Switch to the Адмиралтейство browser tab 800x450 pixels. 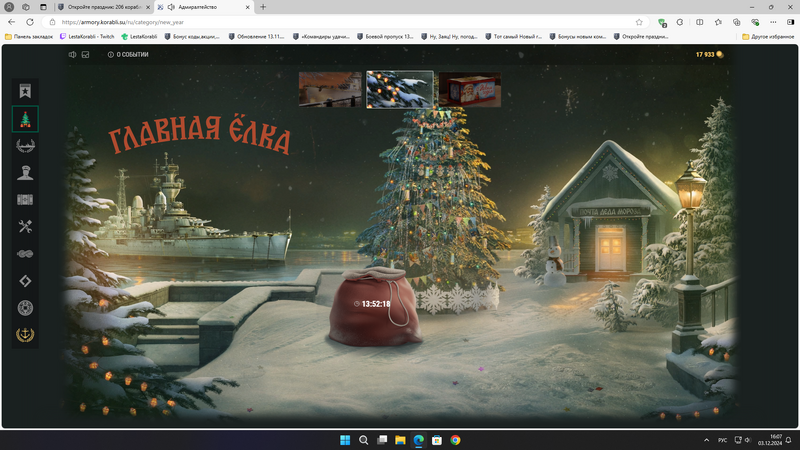pyautogui.click(x=204, y=7)
